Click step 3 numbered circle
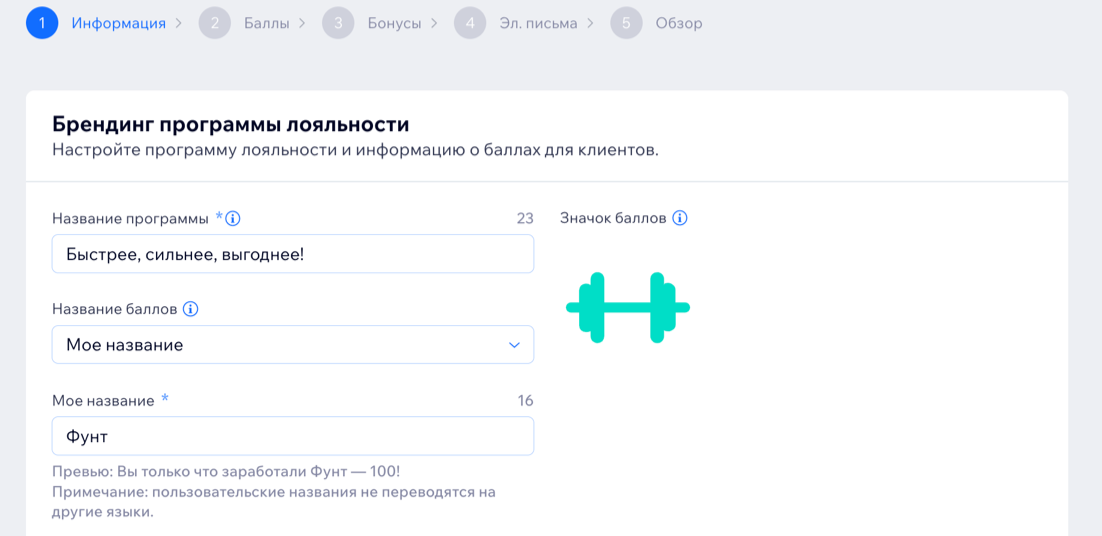This screenshot has height=536, width=1102. (339, 23)
